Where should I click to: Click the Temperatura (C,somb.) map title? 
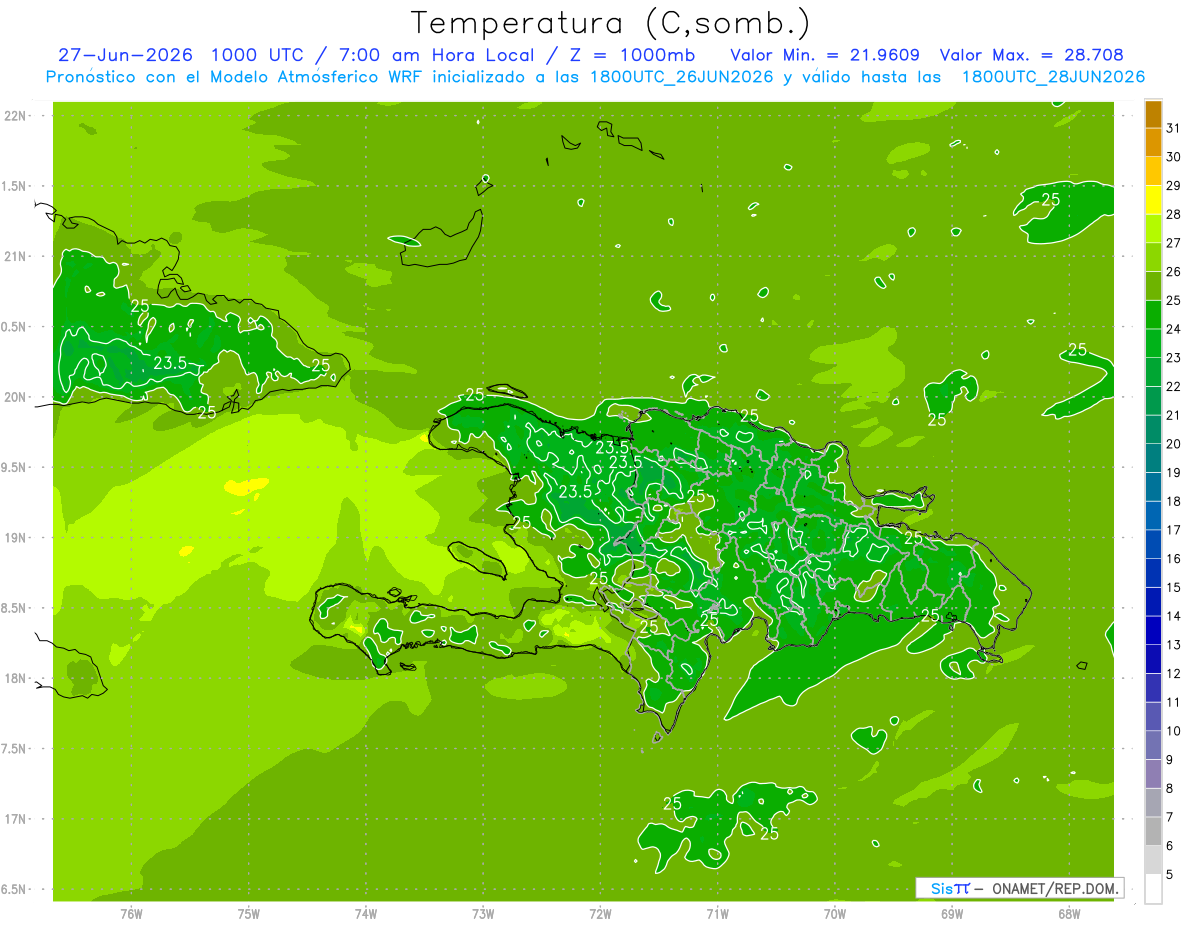611,23
